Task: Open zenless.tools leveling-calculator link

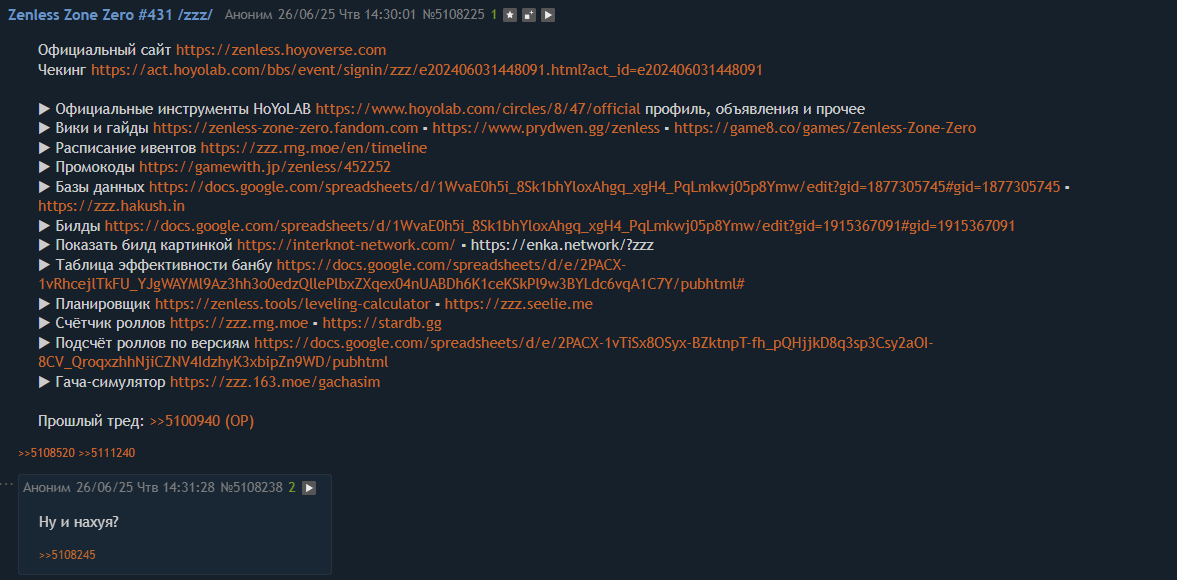Action: [293, 304]
